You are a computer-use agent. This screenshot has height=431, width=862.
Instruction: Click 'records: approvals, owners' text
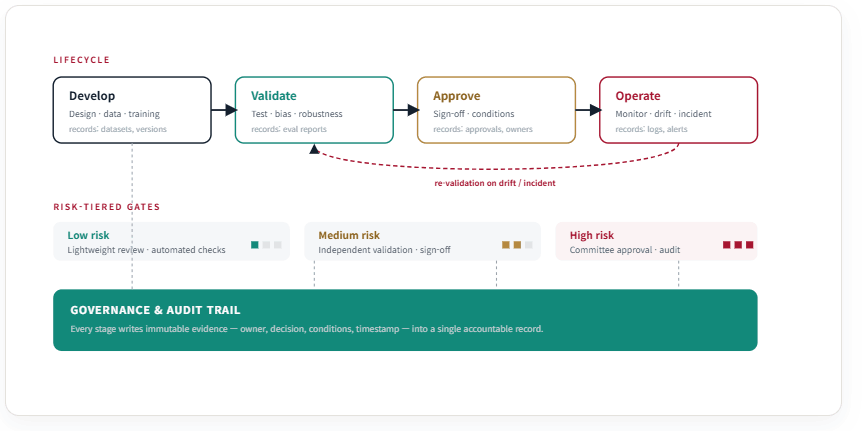[x=483, y=129]
